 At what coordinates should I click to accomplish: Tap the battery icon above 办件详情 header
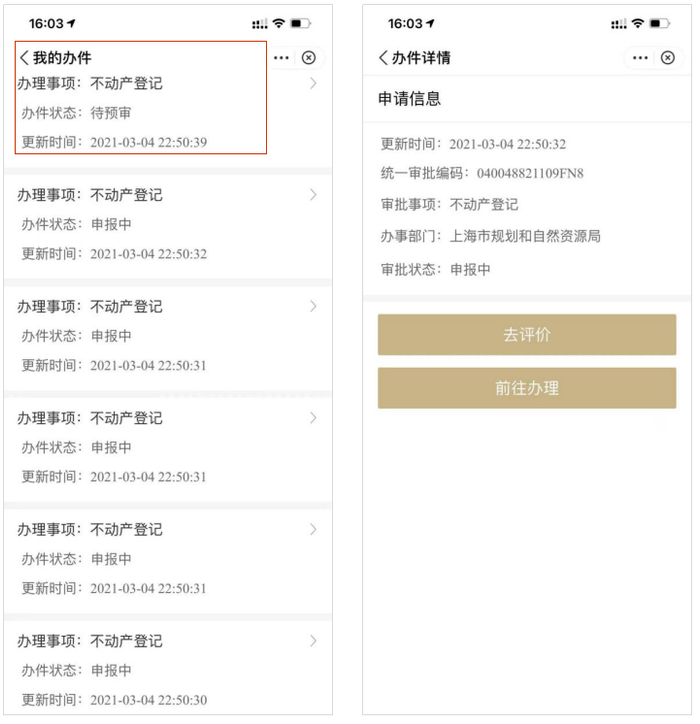659,23
